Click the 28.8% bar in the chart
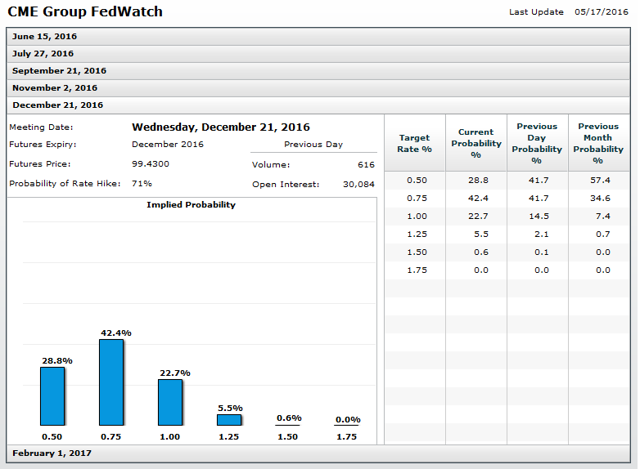 click(x=52, y=396)
